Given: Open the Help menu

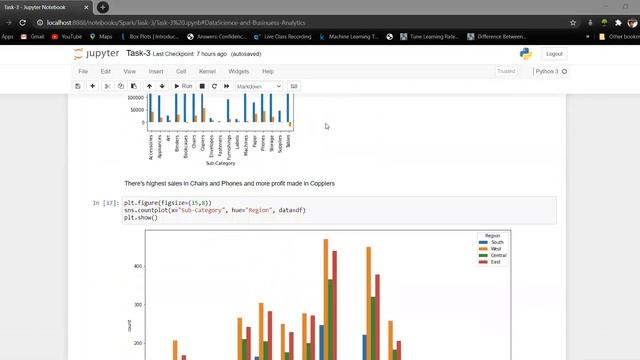Looking at the screenshot, I should pos(268,71).
